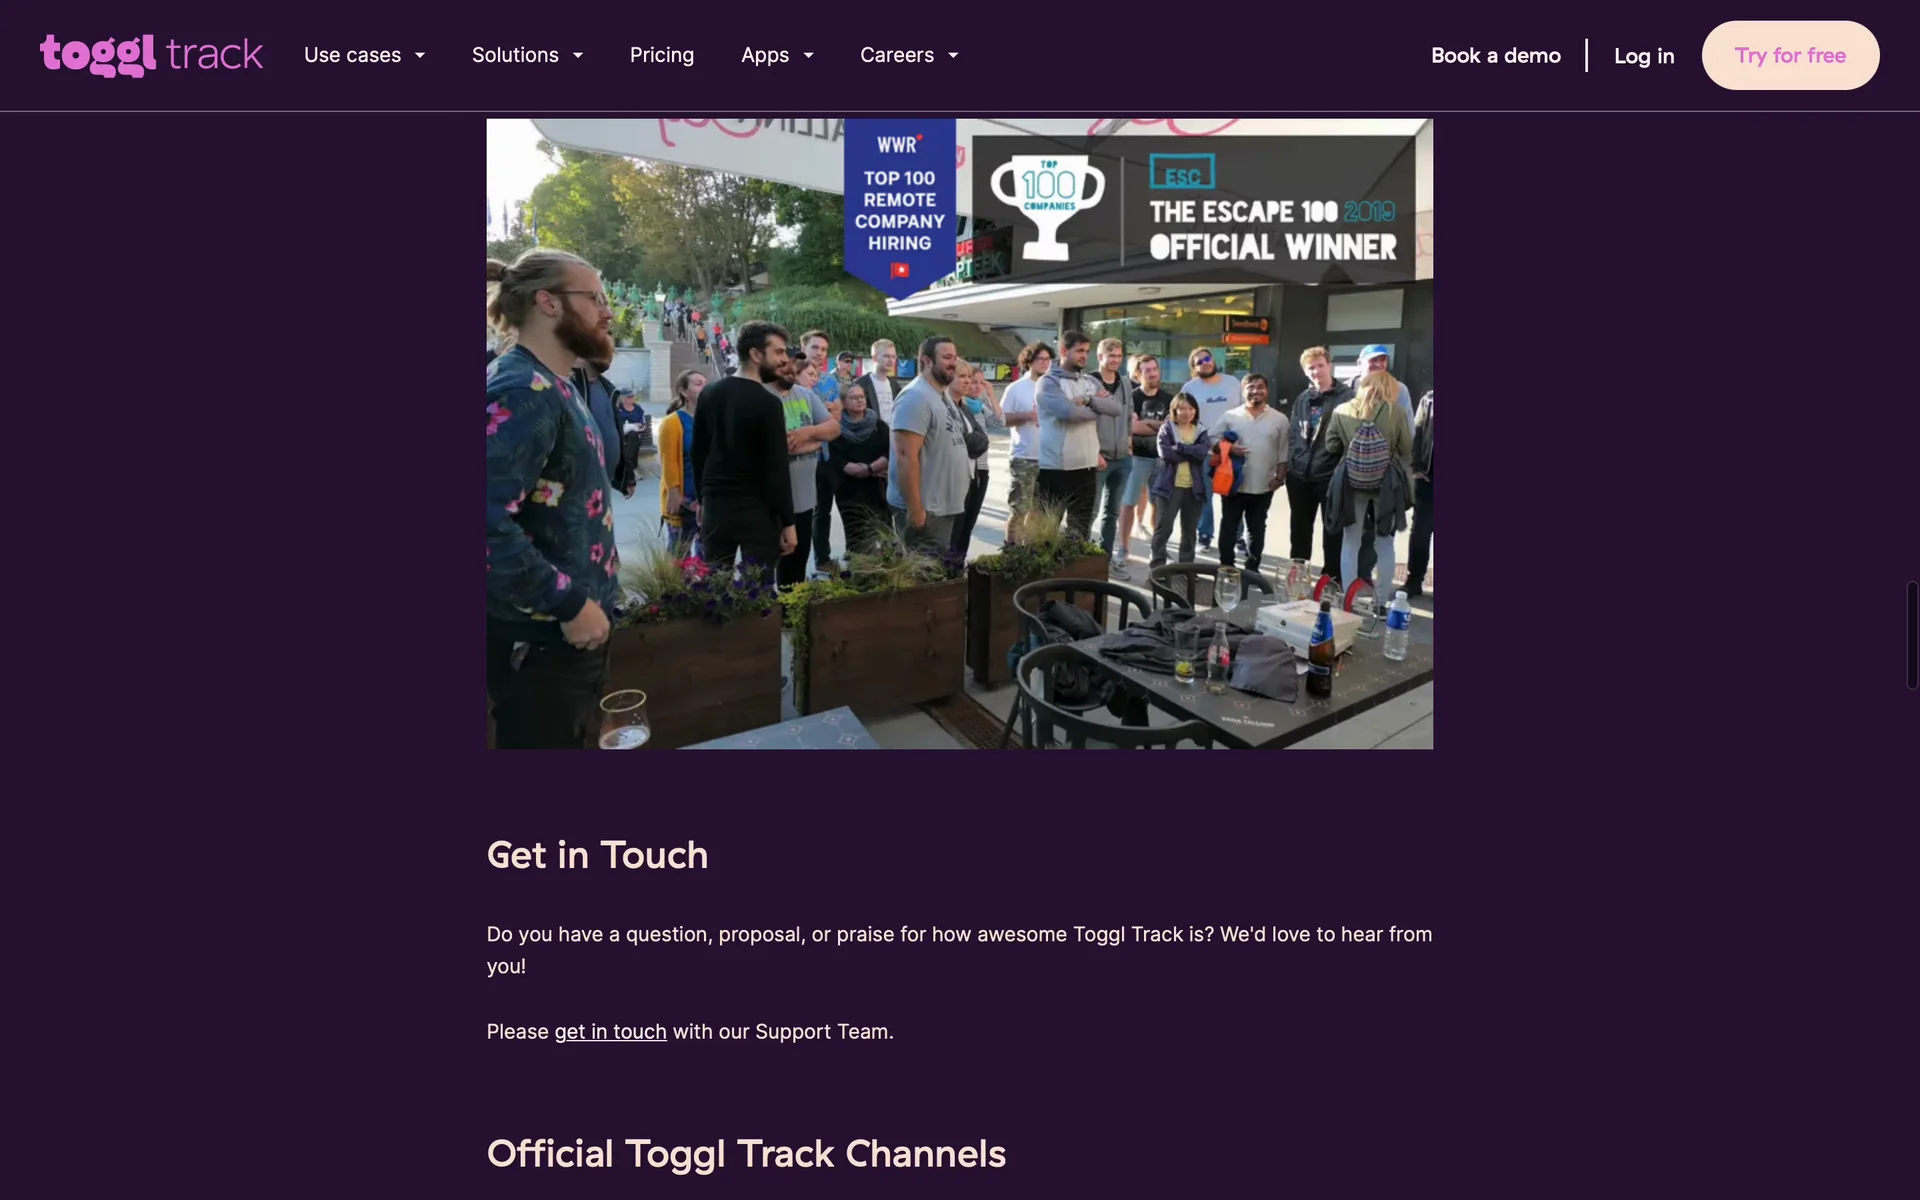The height and width of the screenshot is (1200, 1920).
Task: Open the Apps dropdown arrow
Action: click(808, 56)
